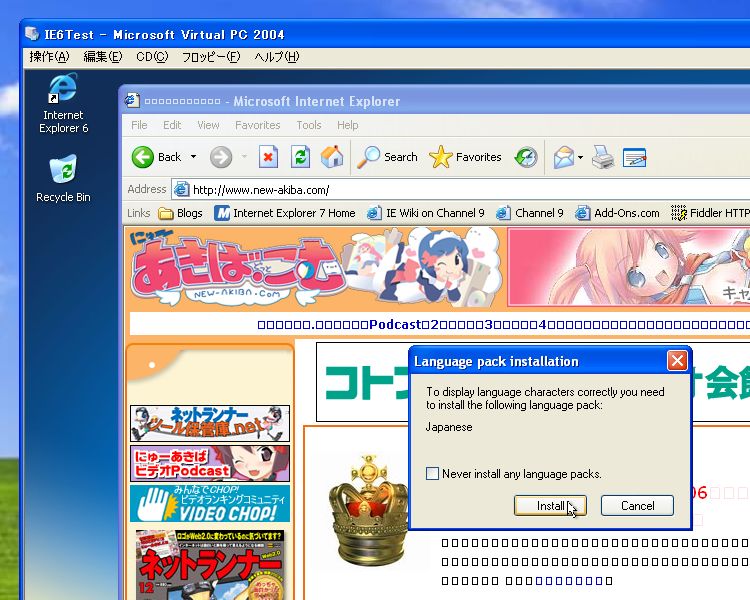
Task: Close the Language pack installation dialog
Action: tap(677, 361)
